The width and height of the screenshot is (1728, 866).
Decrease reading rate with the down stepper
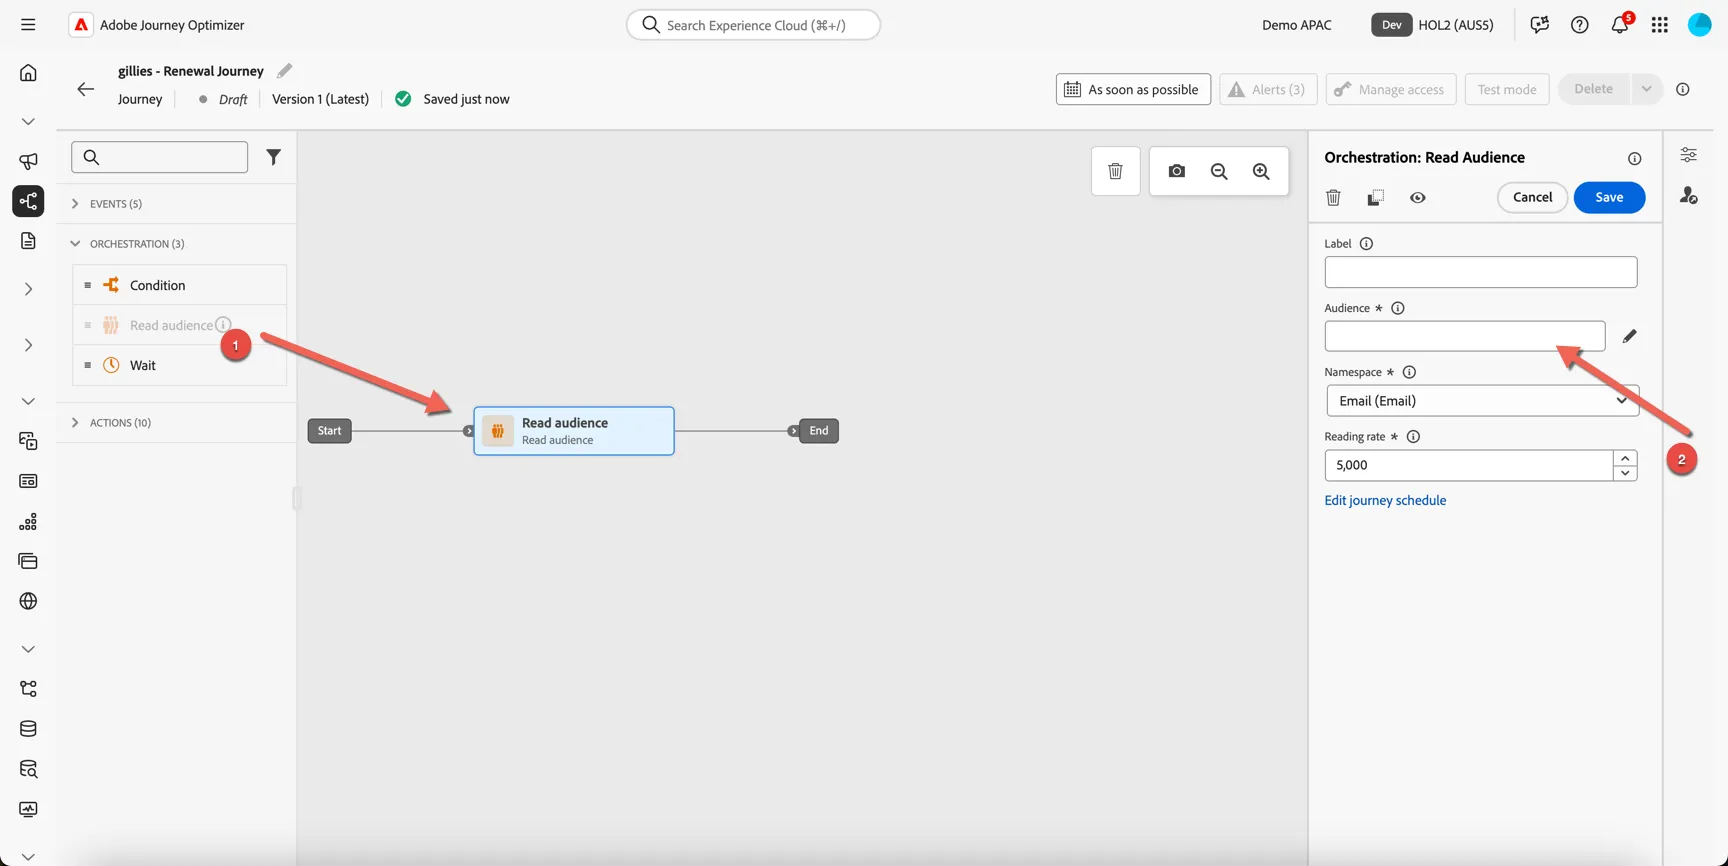1625,473
